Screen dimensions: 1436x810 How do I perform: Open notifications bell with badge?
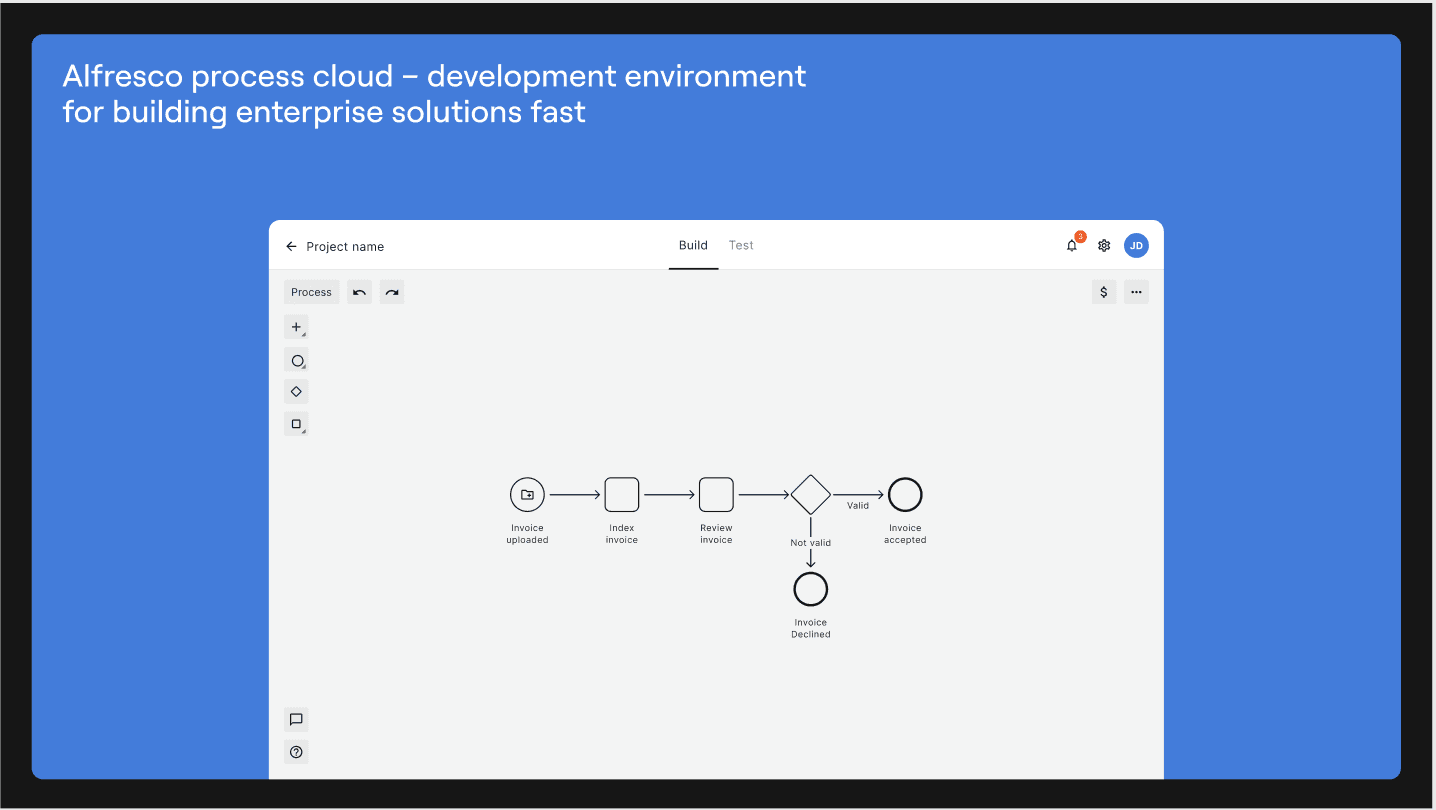(x=1073, y=244)
